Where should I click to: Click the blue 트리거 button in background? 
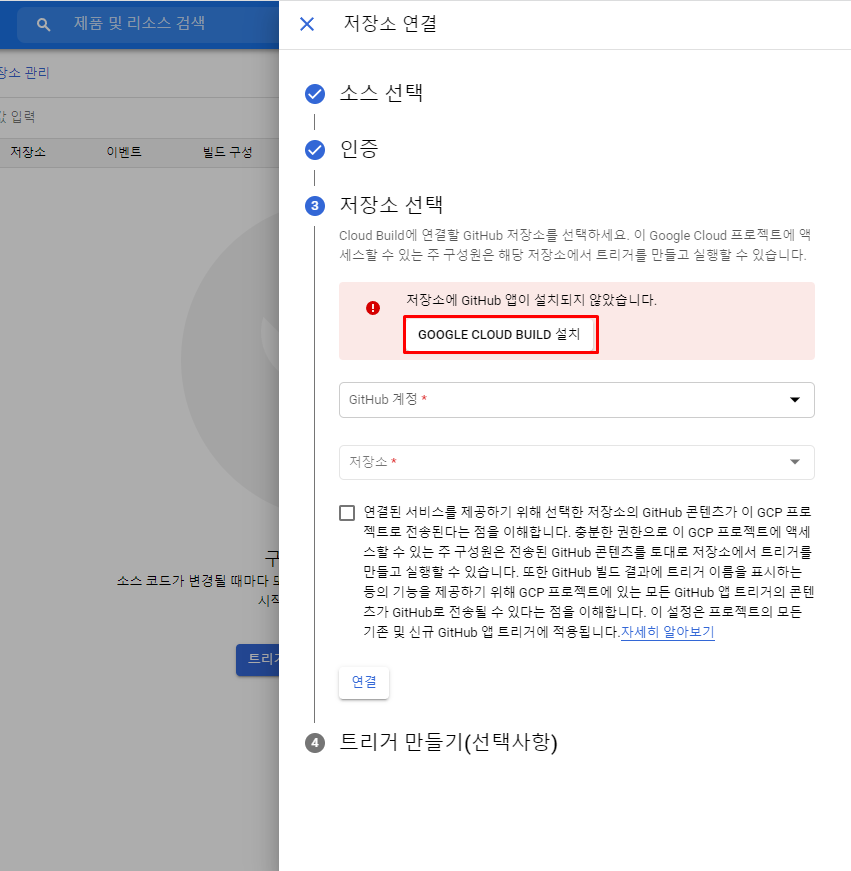[x=258, y=659]
